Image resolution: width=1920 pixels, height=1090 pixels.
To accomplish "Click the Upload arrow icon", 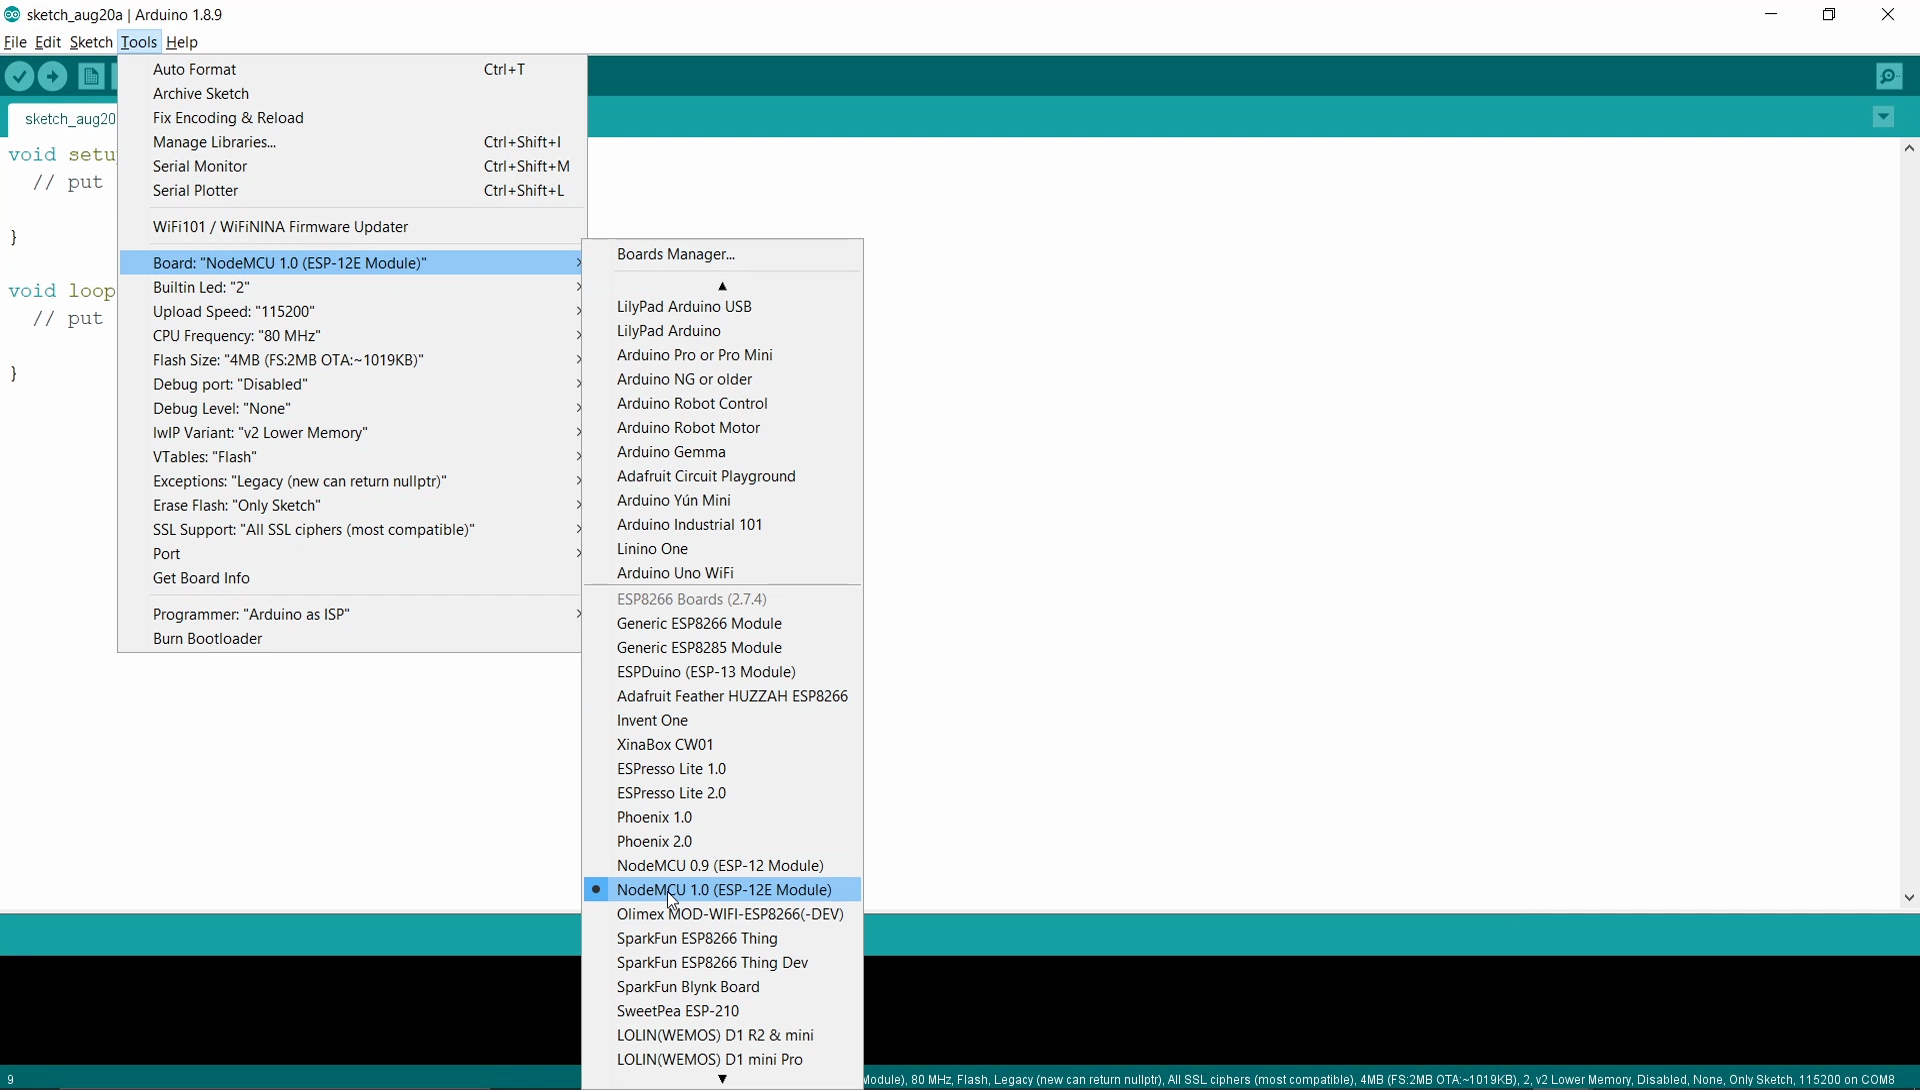I will point(53,77).
